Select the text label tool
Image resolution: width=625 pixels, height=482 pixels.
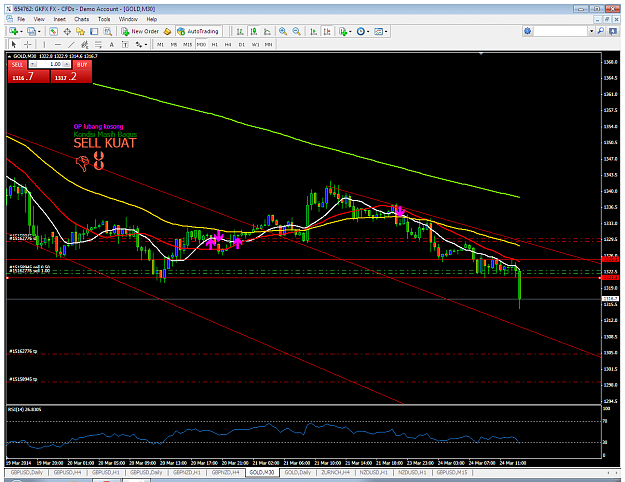[x=125, y=44]
